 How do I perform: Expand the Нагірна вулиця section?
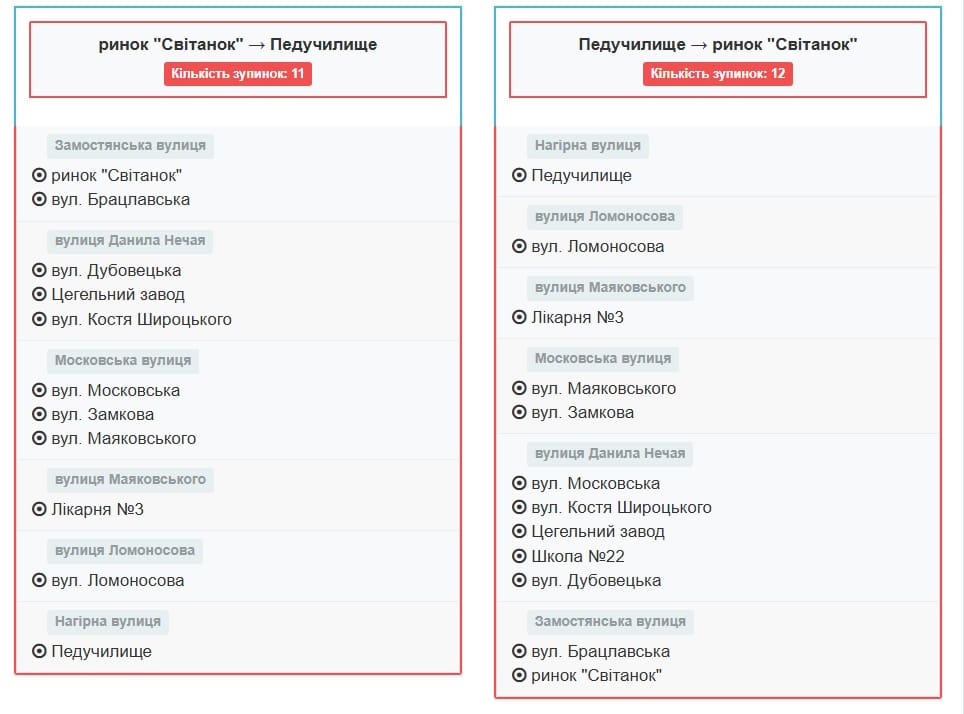point(108,620)
